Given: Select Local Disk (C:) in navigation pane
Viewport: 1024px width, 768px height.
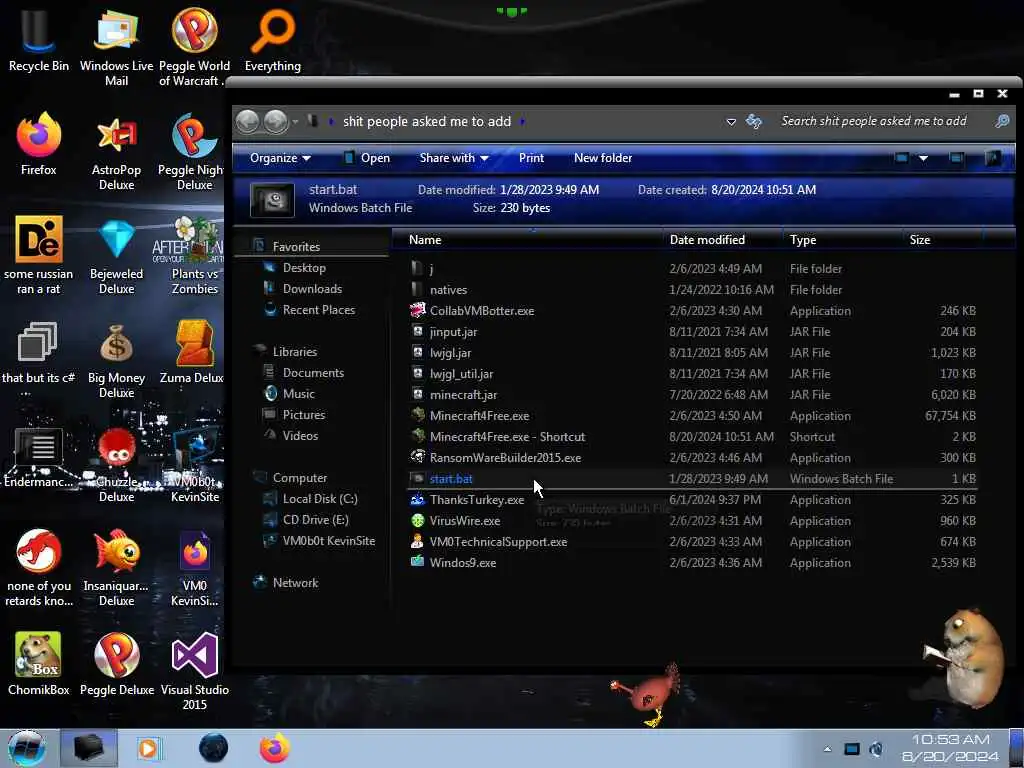Looking at the screenshot, I should 319,499.
